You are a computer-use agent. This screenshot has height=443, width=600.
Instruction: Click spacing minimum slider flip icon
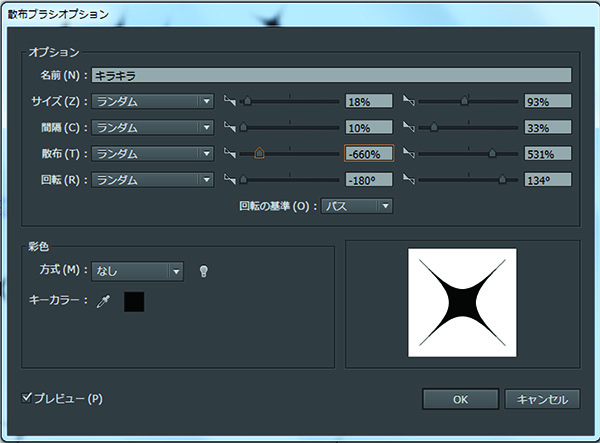point(230,127)
